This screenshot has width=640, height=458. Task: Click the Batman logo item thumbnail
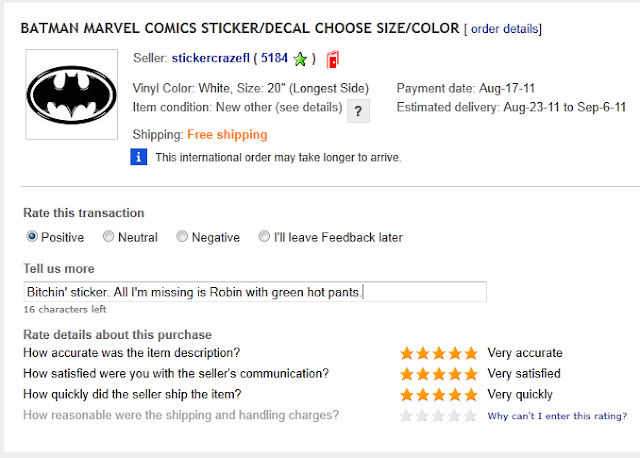(71, 95)
